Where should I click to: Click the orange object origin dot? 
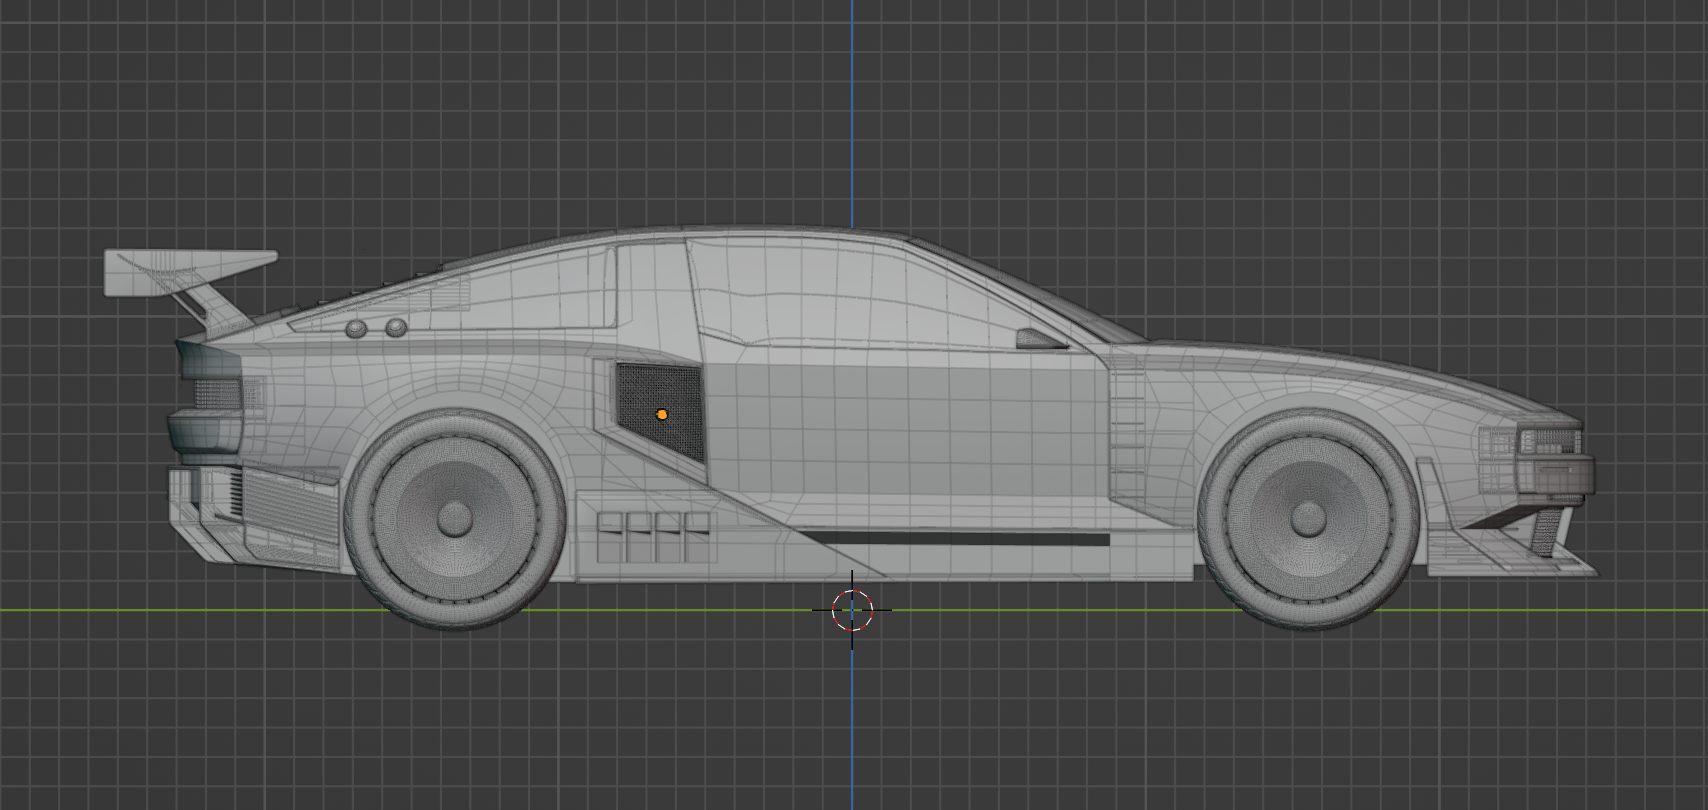click(x=661, y=414)
